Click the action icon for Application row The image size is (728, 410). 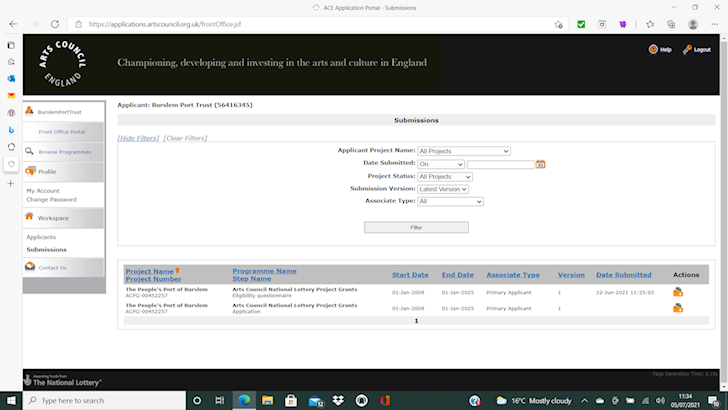click(x=678, y=308)
